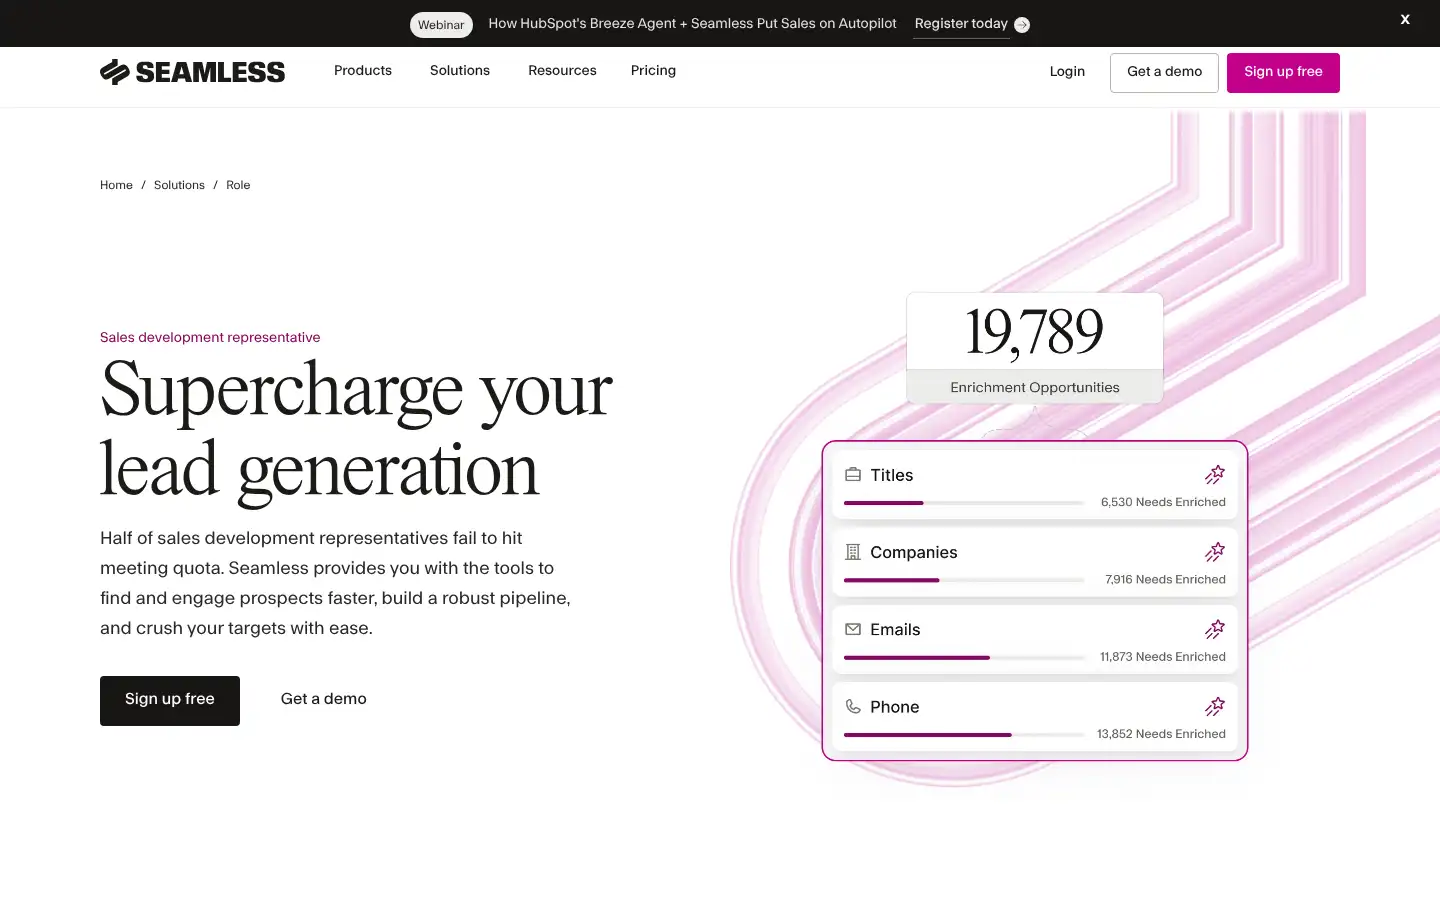1440x900 pixels.
Task: Click the envelope icon next to Emails
Action: (853, 629)
